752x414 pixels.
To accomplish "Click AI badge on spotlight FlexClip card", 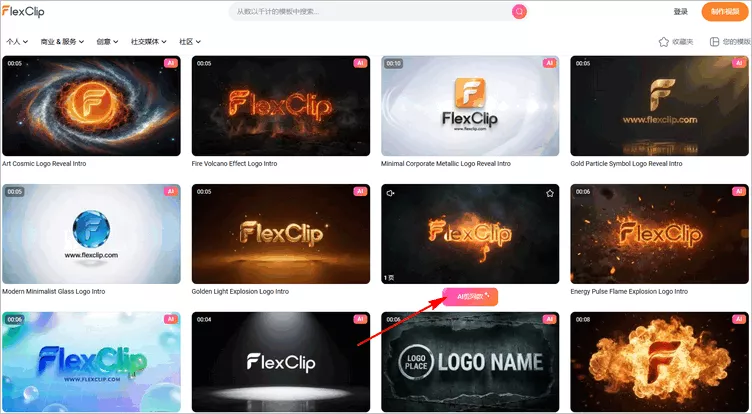I will pos(360,319).
